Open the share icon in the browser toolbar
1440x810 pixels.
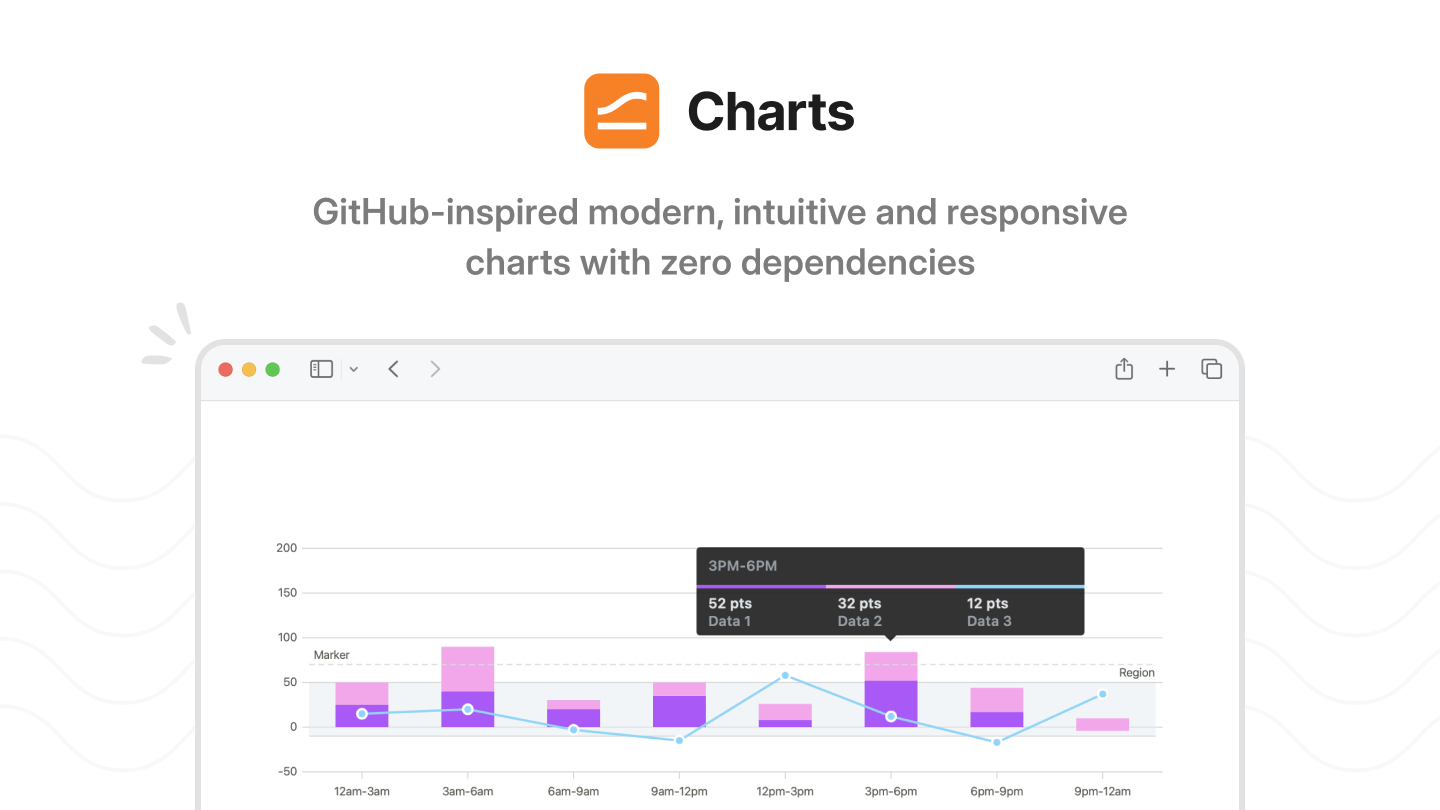(x=1123, y=369)
